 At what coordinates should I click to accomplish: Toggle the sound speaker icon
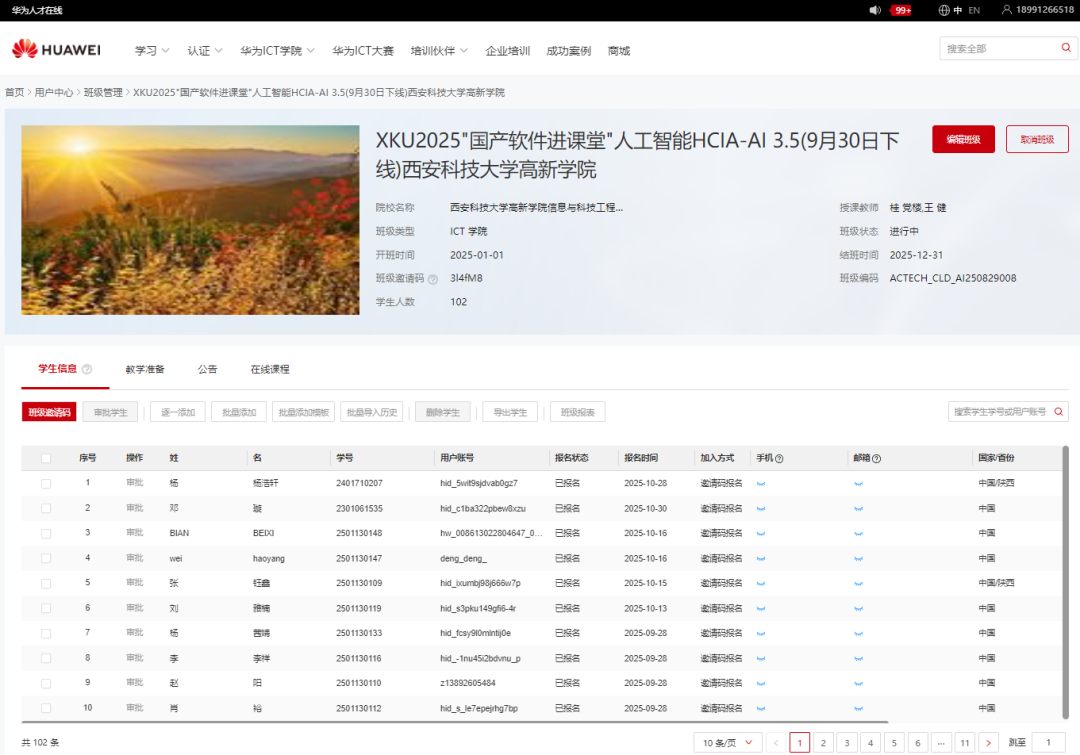pyautogui.click(x=875, y=10)
